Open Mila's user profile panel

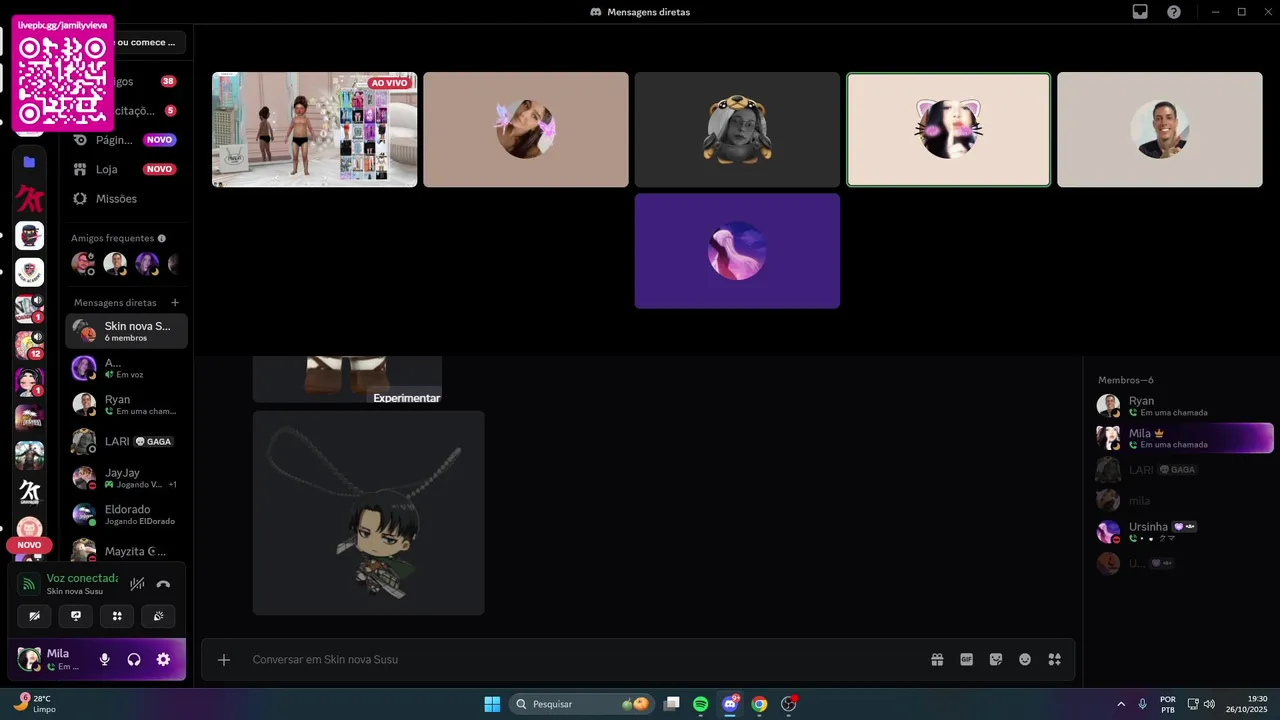click(x=52, y=660)
